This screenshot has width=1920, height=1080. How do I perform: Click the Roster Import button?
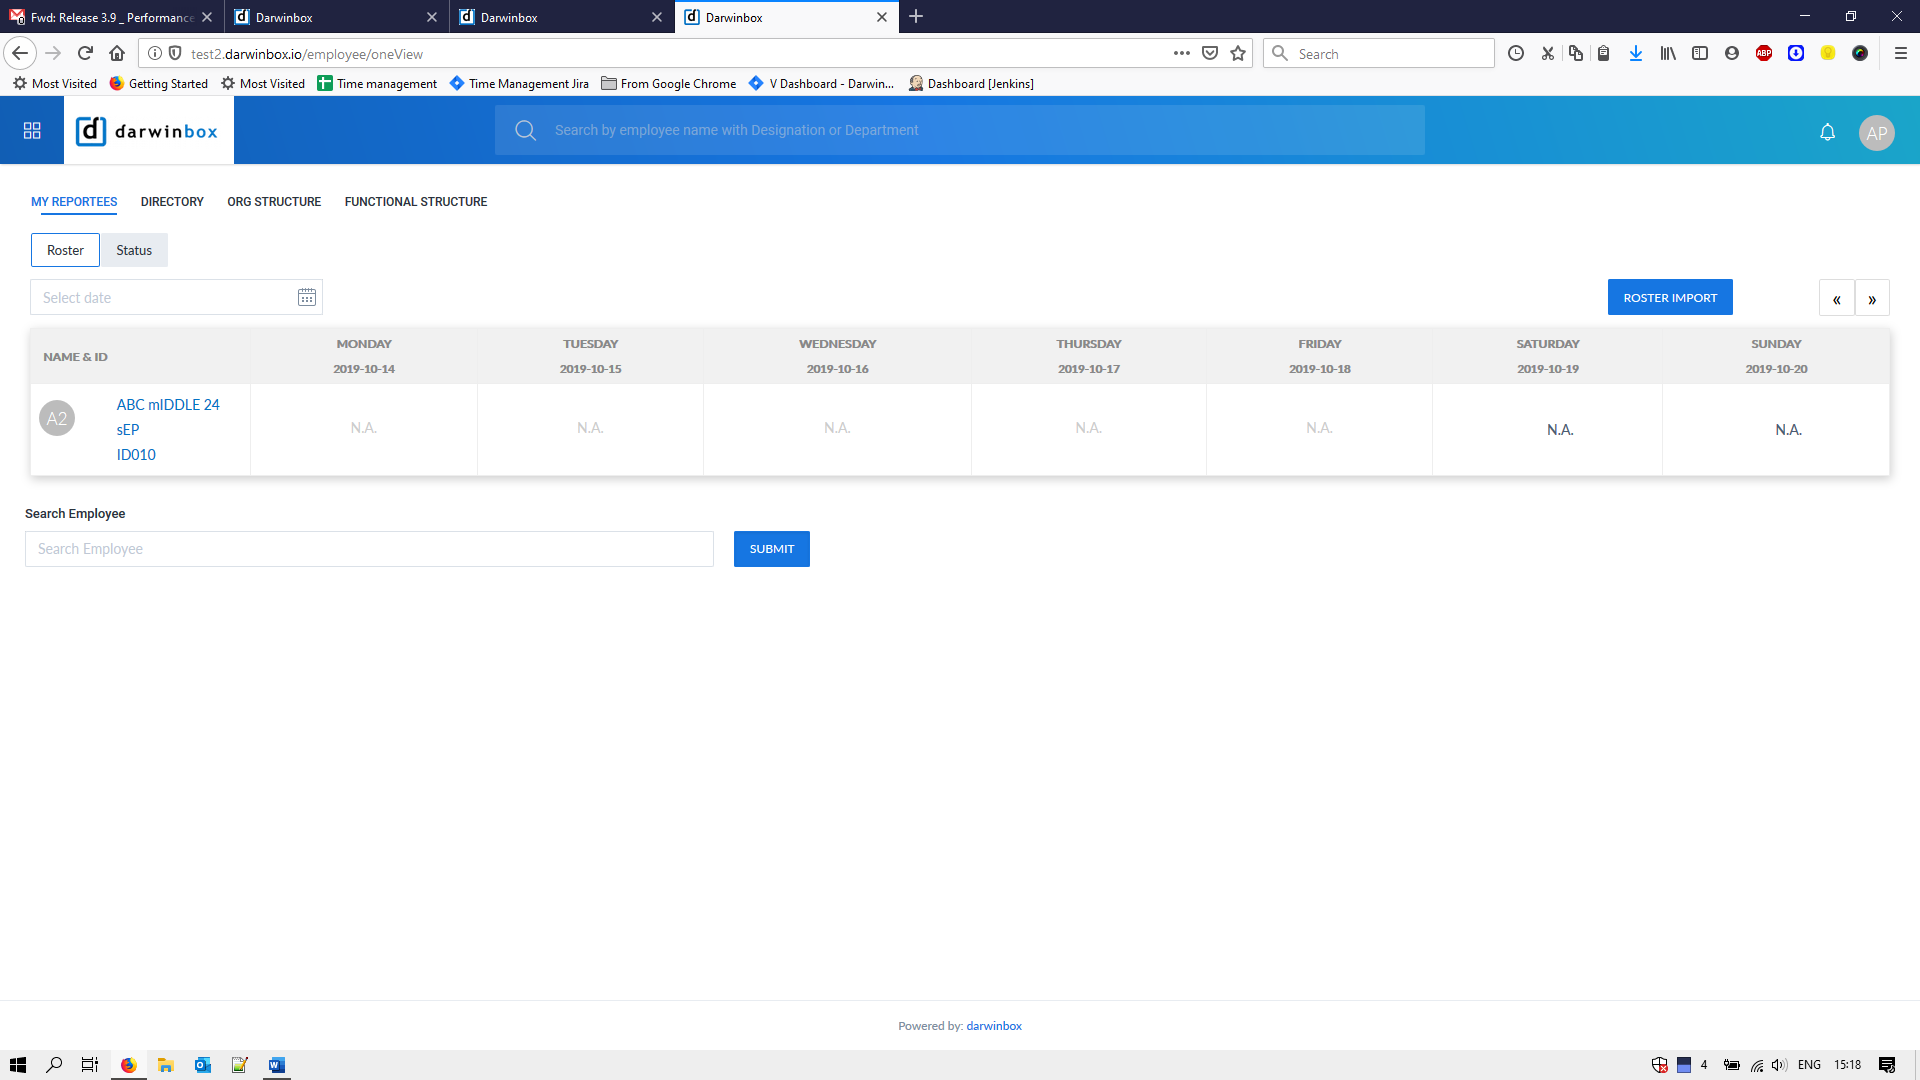pos(1669,298)
